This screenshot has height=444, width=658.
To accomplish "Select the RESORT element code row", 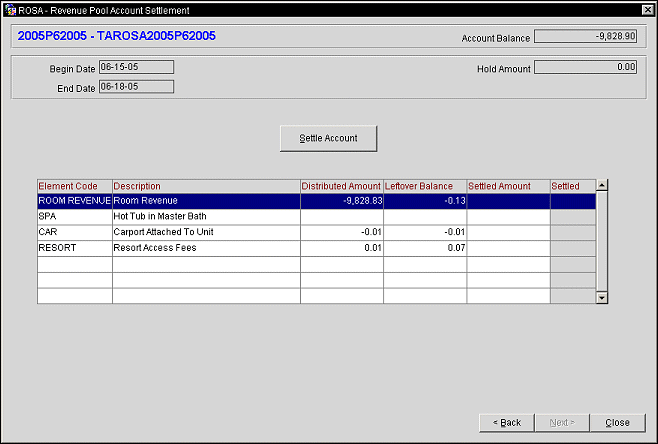I will tap(74, 248).
